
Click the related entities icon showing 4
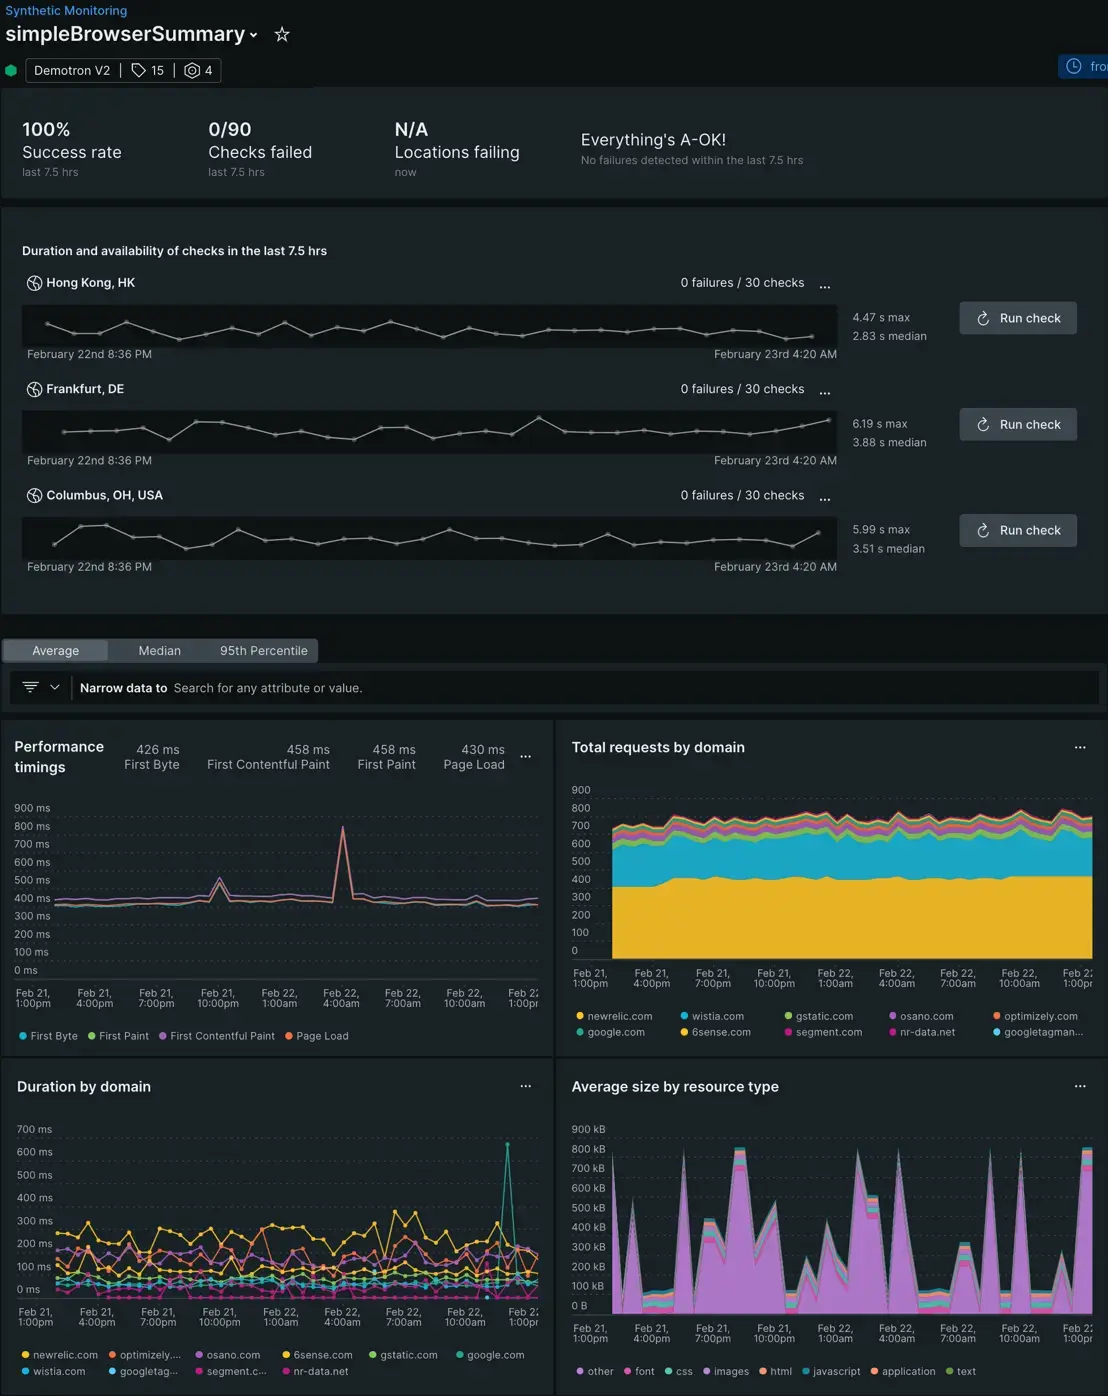click(x=198, y=71)
